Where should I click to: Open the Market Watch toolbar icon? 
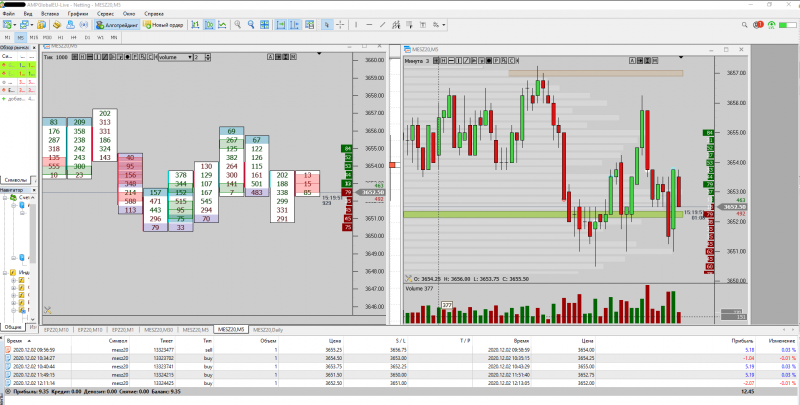41,24
